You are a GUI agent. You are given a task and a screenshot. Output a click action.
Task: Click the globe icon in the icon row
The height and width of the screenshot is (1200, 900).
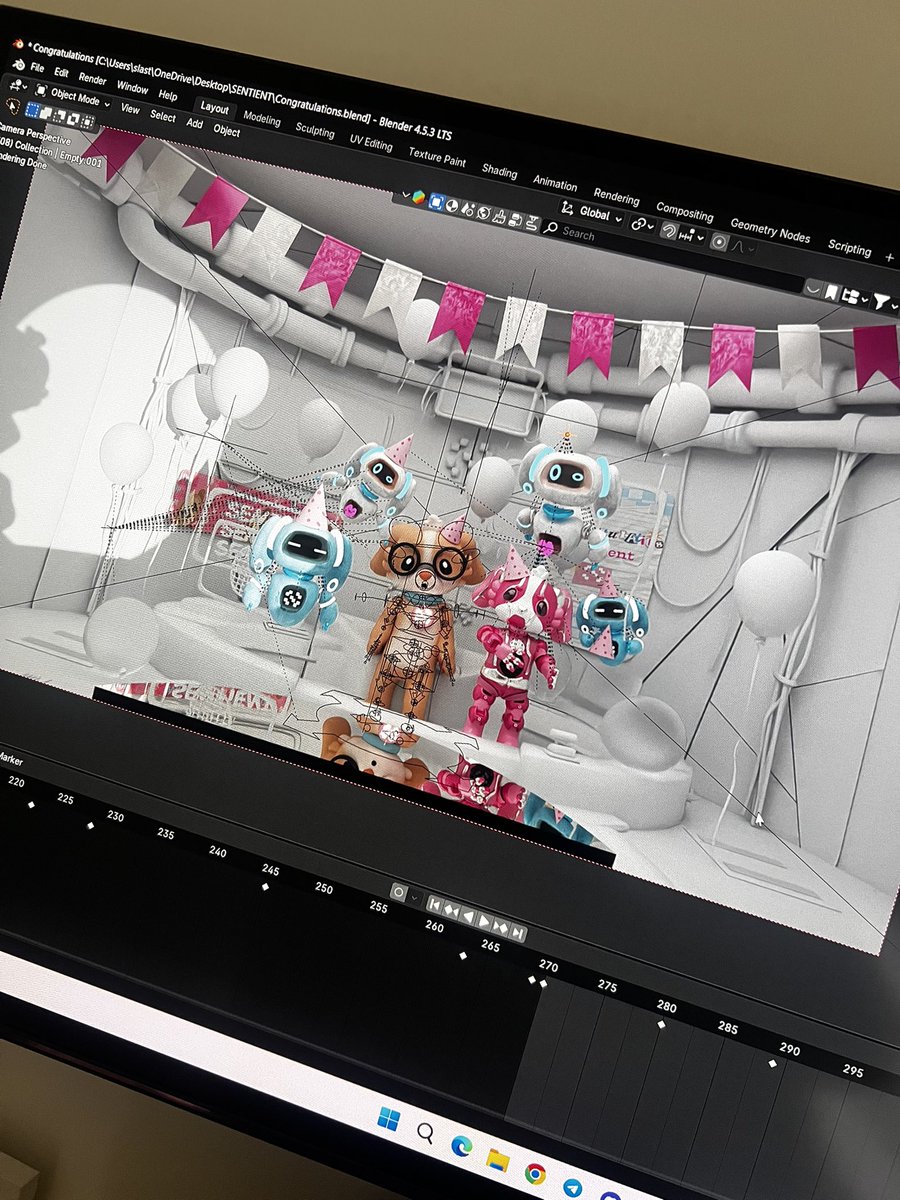pyautogui.click(x=484, y=213)
